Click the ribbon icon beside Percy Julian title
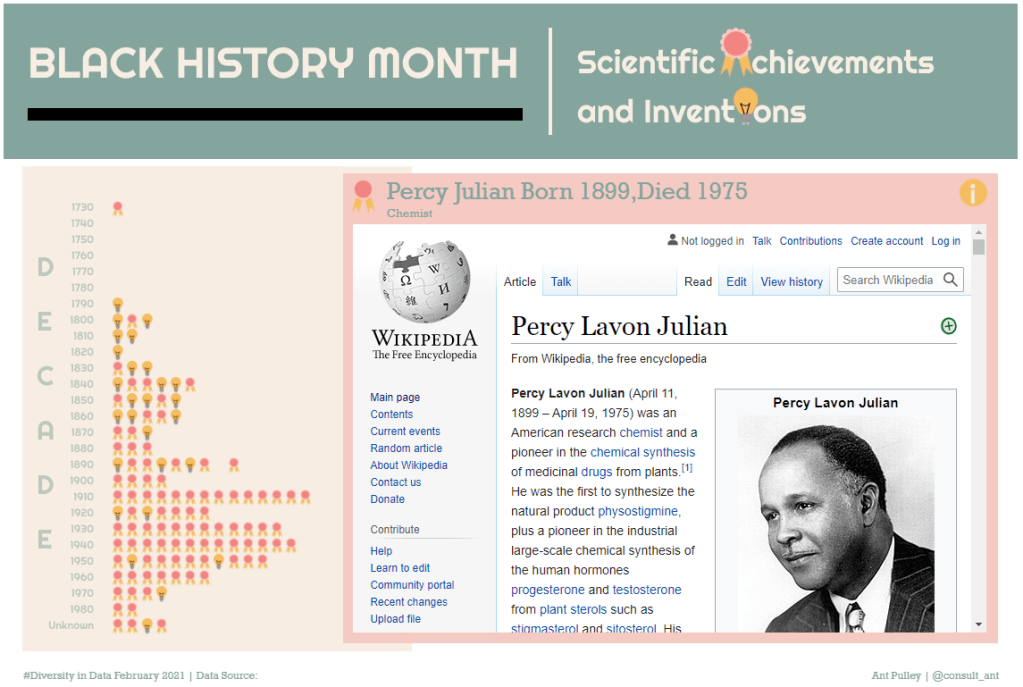Viewport: 1023px width, 687px height. pyautogui.click(x=364, y=195)
